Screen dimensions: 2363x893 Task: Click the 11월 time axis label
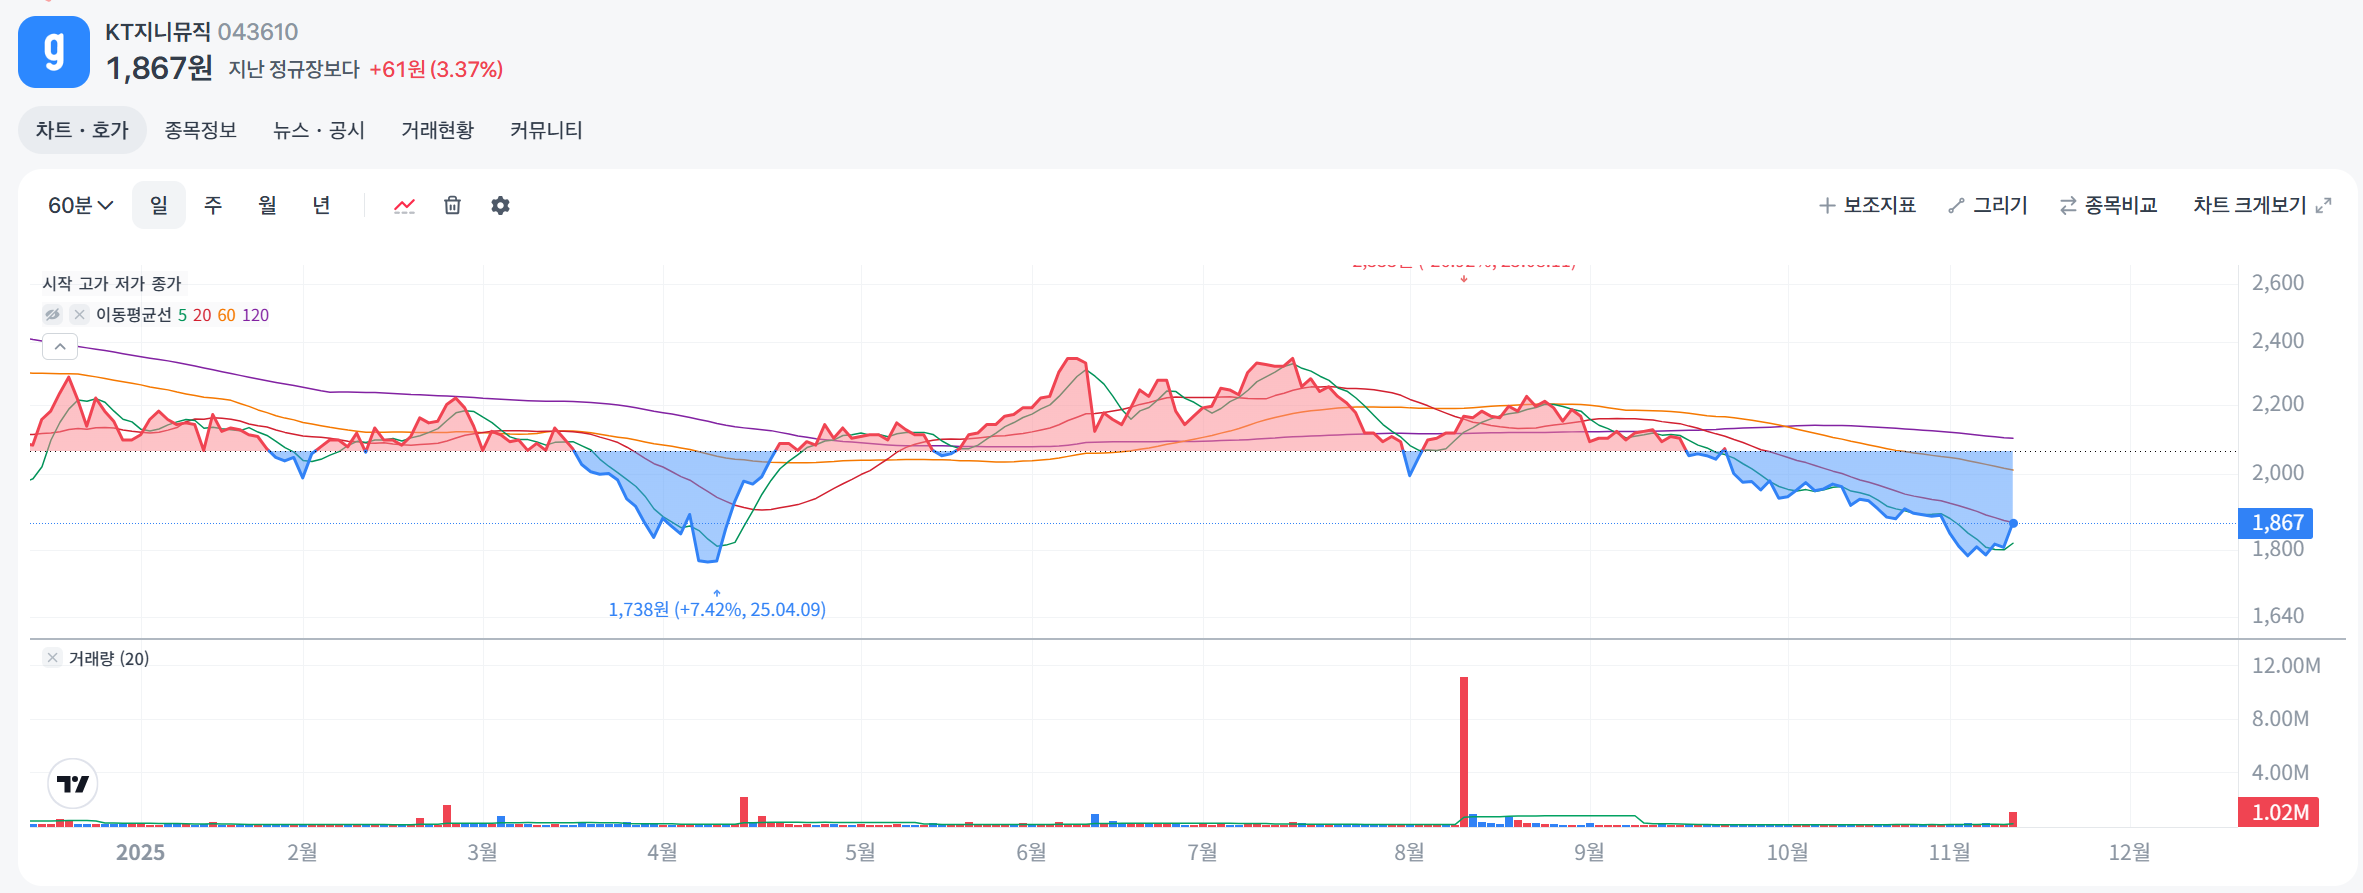click(x=1949, y=852)
